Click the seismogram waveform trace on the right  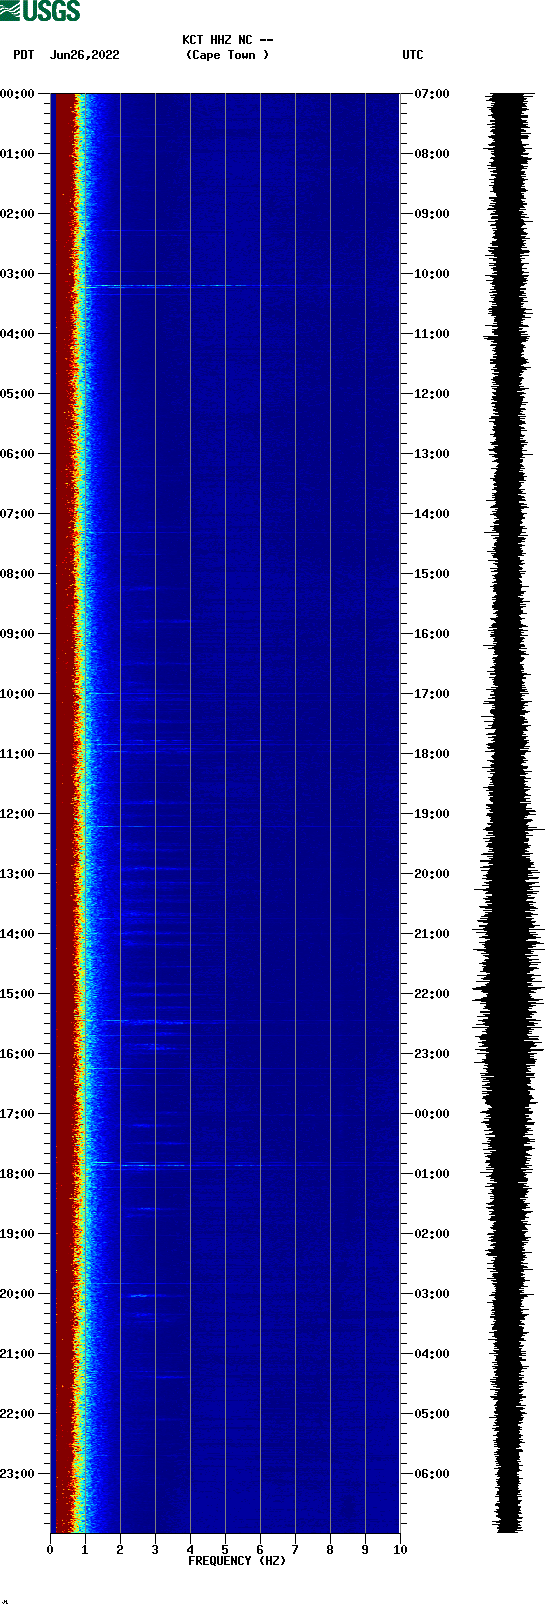tap(508, 813)
